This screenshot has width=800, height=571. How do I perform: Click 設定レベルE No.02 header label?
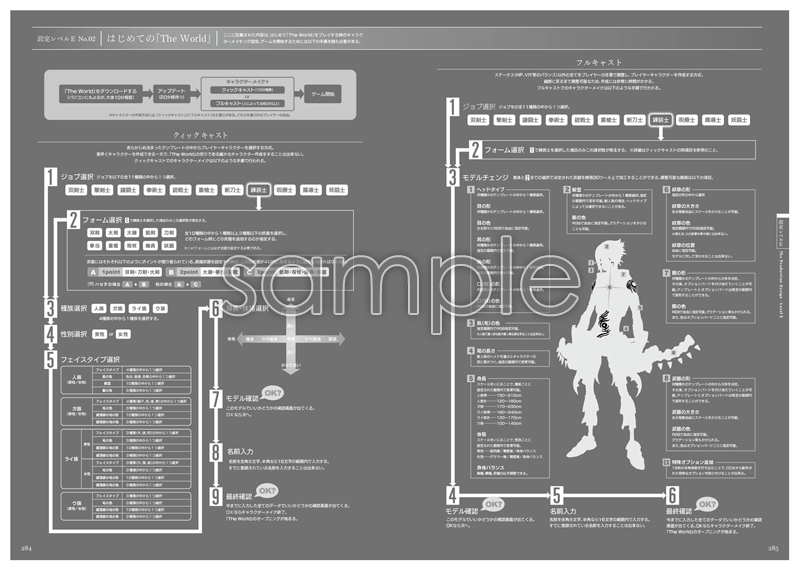pos(66,39)
